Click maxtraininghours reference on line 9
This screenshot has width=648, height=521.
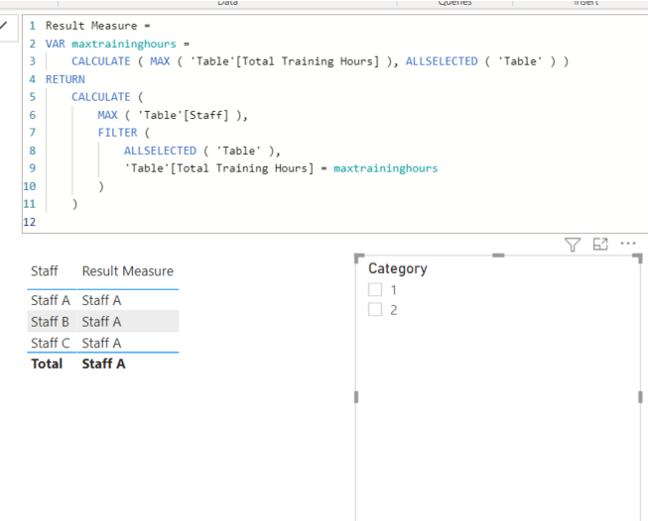(x=386, y=168)
